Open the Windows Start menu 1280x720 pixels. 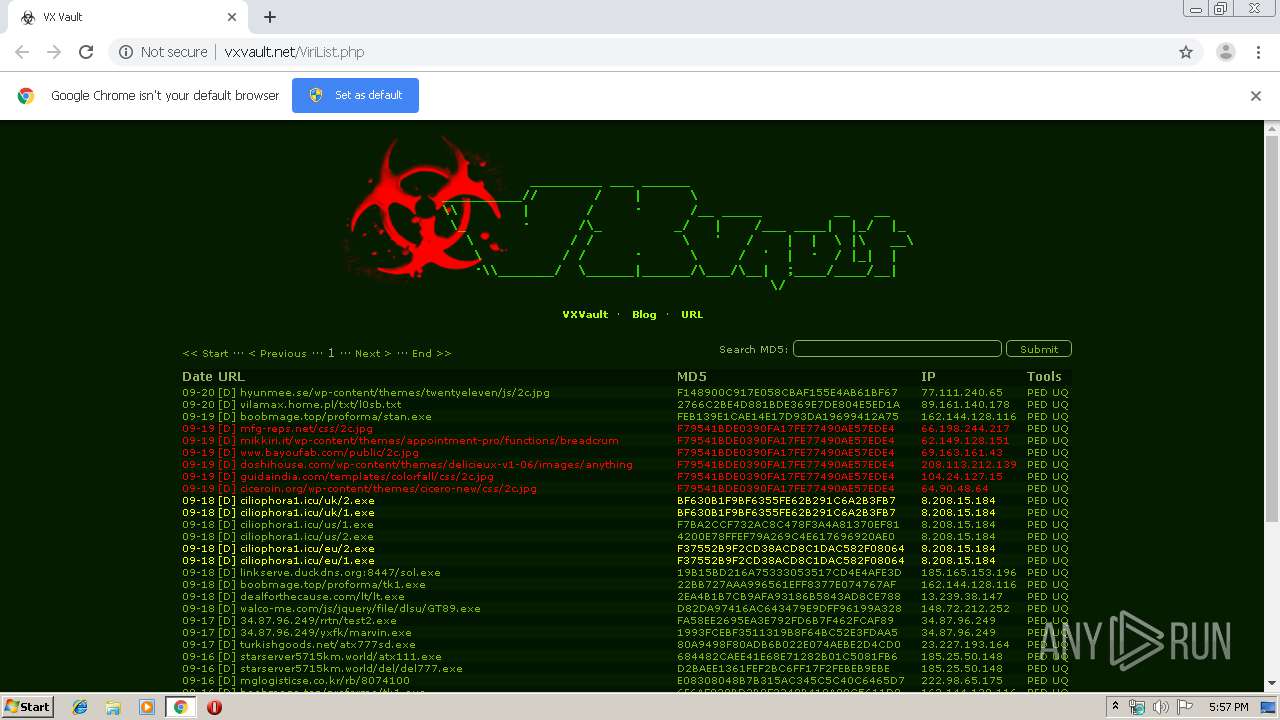[27, 707]
